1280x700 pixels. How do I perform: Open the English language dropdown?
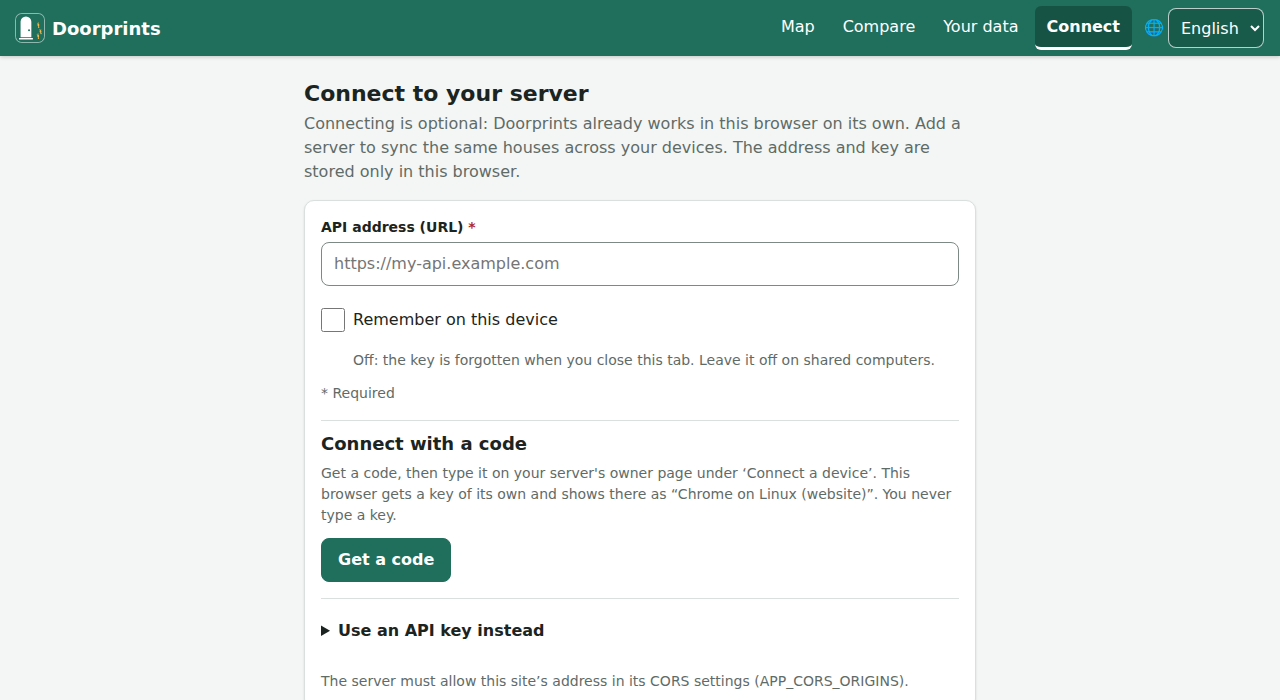click(x=1217, y=28)
